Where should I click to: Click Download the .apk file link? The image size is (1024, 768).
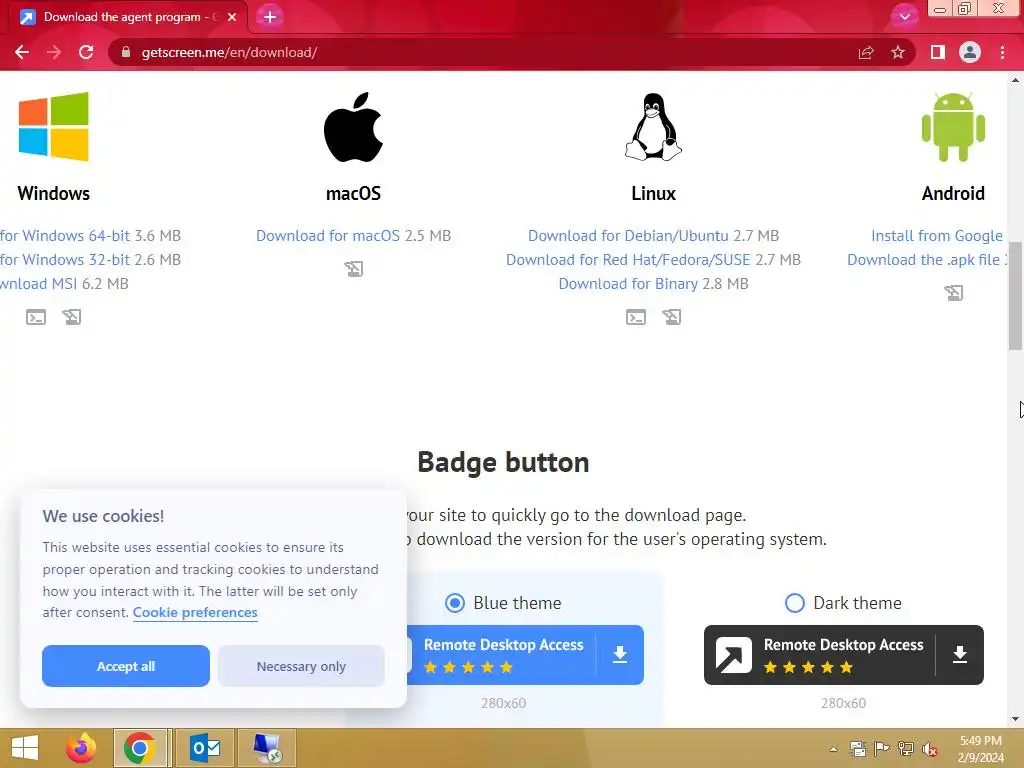[x=923, y=260]
